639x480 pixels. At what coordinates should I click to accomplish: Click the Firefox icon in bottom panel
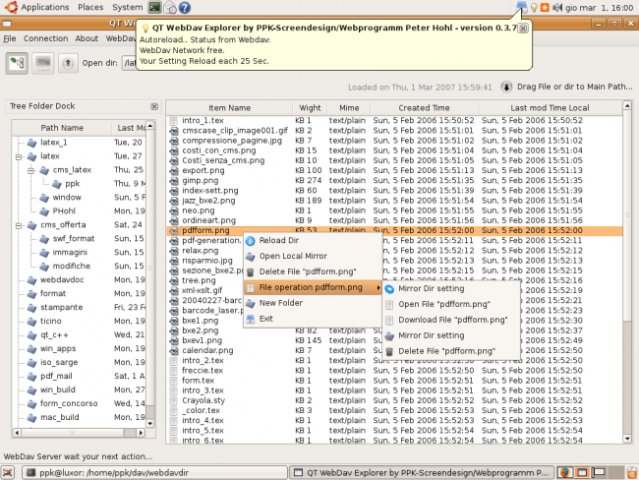[564, 473]
